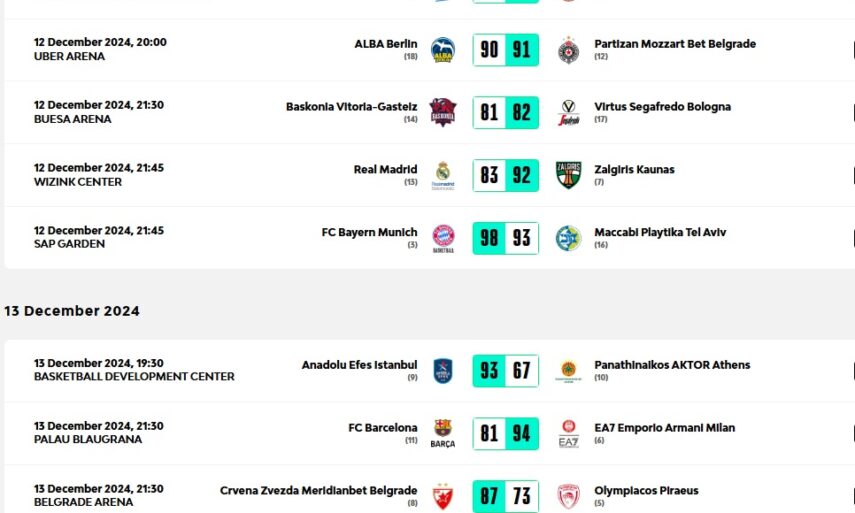The height and width of the screenshot is (513, 855).
Task: Click the 13 December 2024 date heading
Action: tap(72, 311)
